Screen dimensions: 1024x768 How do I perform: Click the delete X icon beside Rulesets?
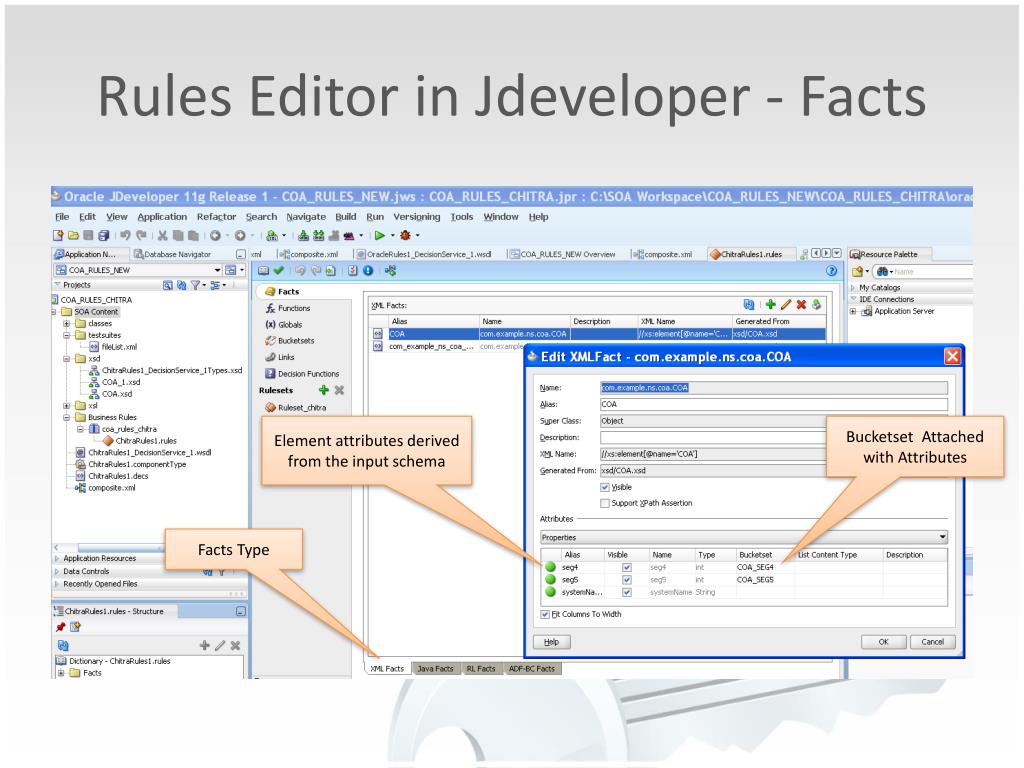340,390
